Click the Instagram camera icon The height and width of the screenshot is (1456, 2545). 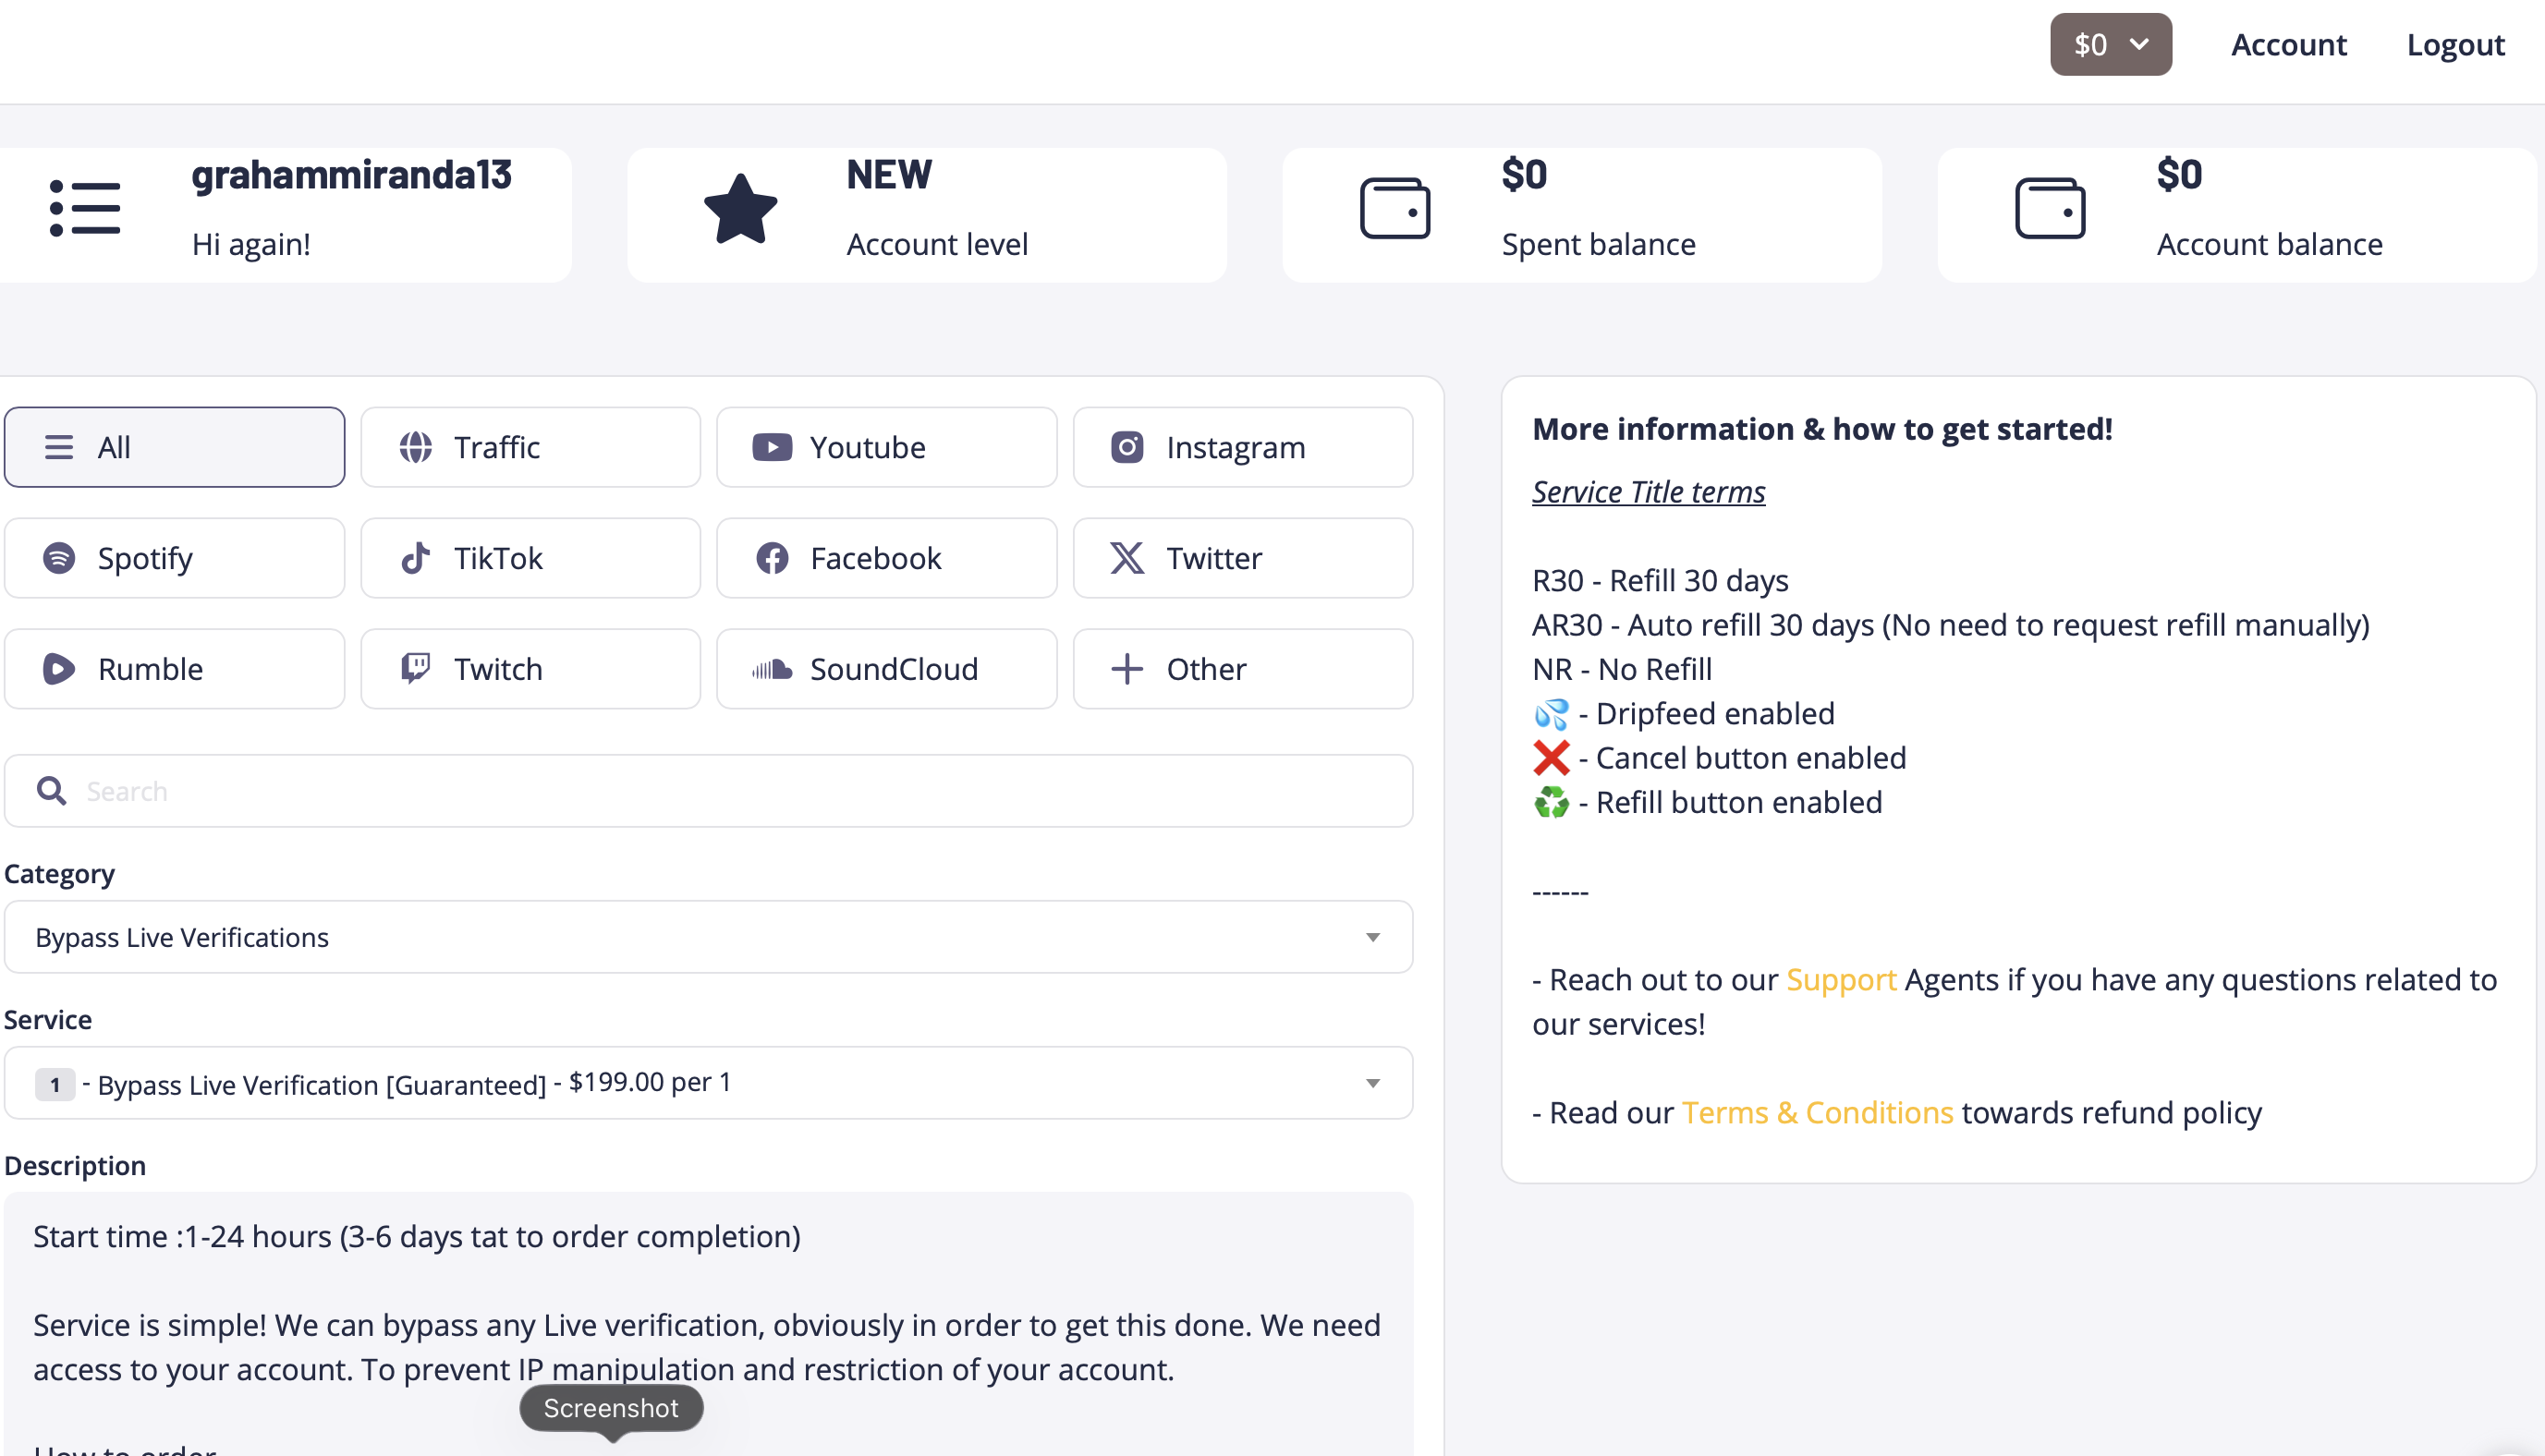1127,447
